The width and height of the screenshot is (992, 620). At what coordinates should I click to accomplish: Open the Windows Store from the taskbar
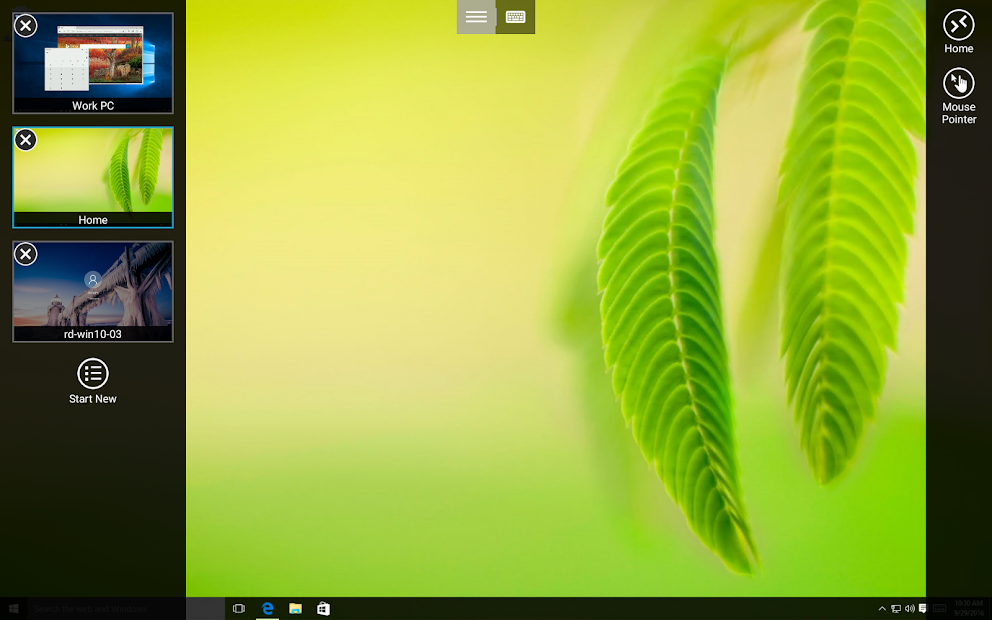323,608
